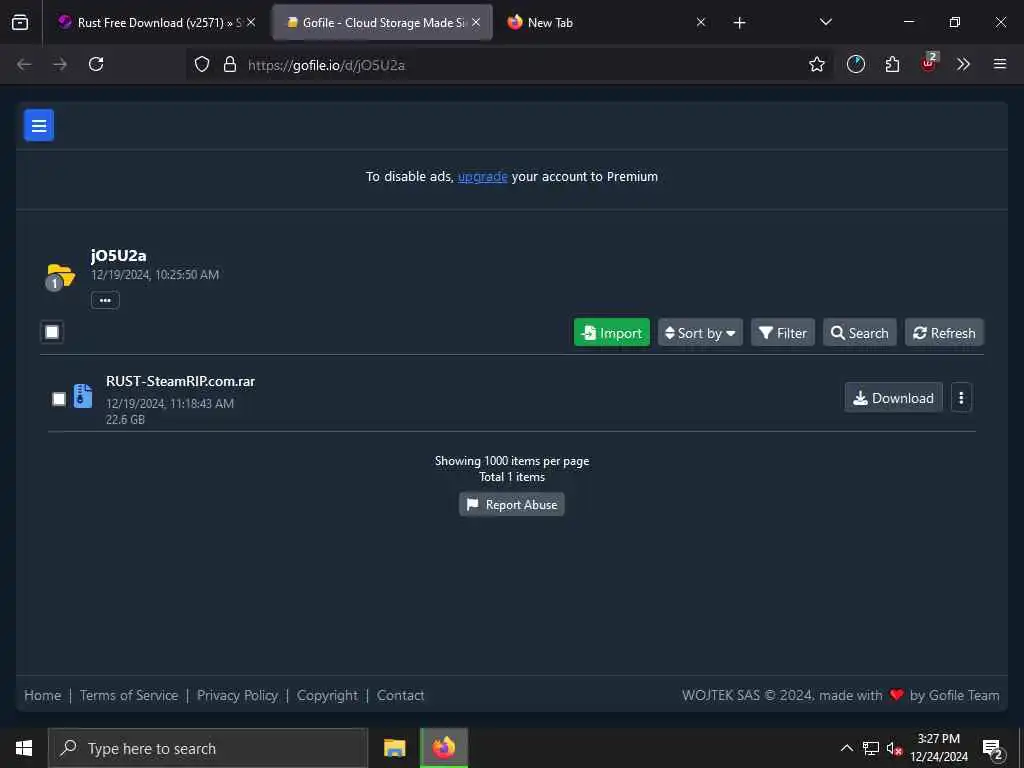
Task: Close the Gofile tab
Action: click(476, 22)
